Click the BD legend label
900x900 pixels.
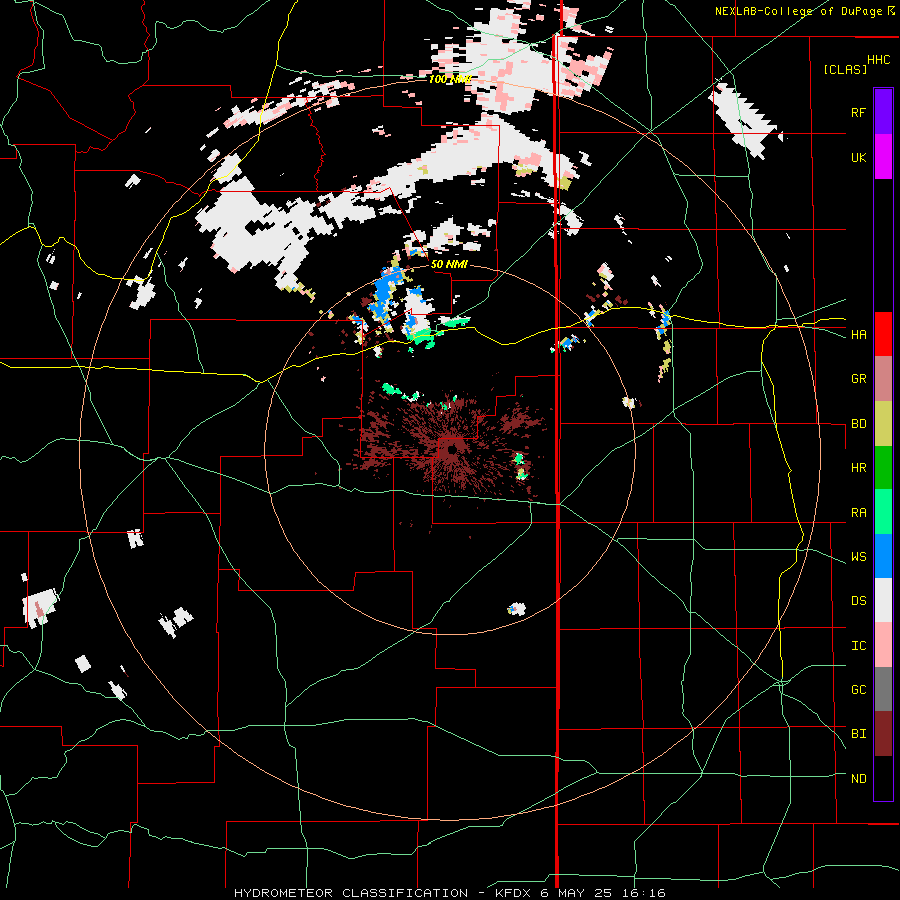click(x=859, y=424)
